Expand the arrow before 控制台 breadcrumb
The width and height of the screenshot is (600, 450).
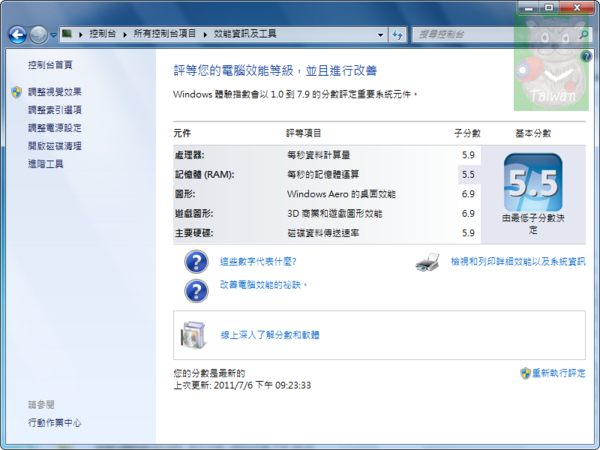81,34
